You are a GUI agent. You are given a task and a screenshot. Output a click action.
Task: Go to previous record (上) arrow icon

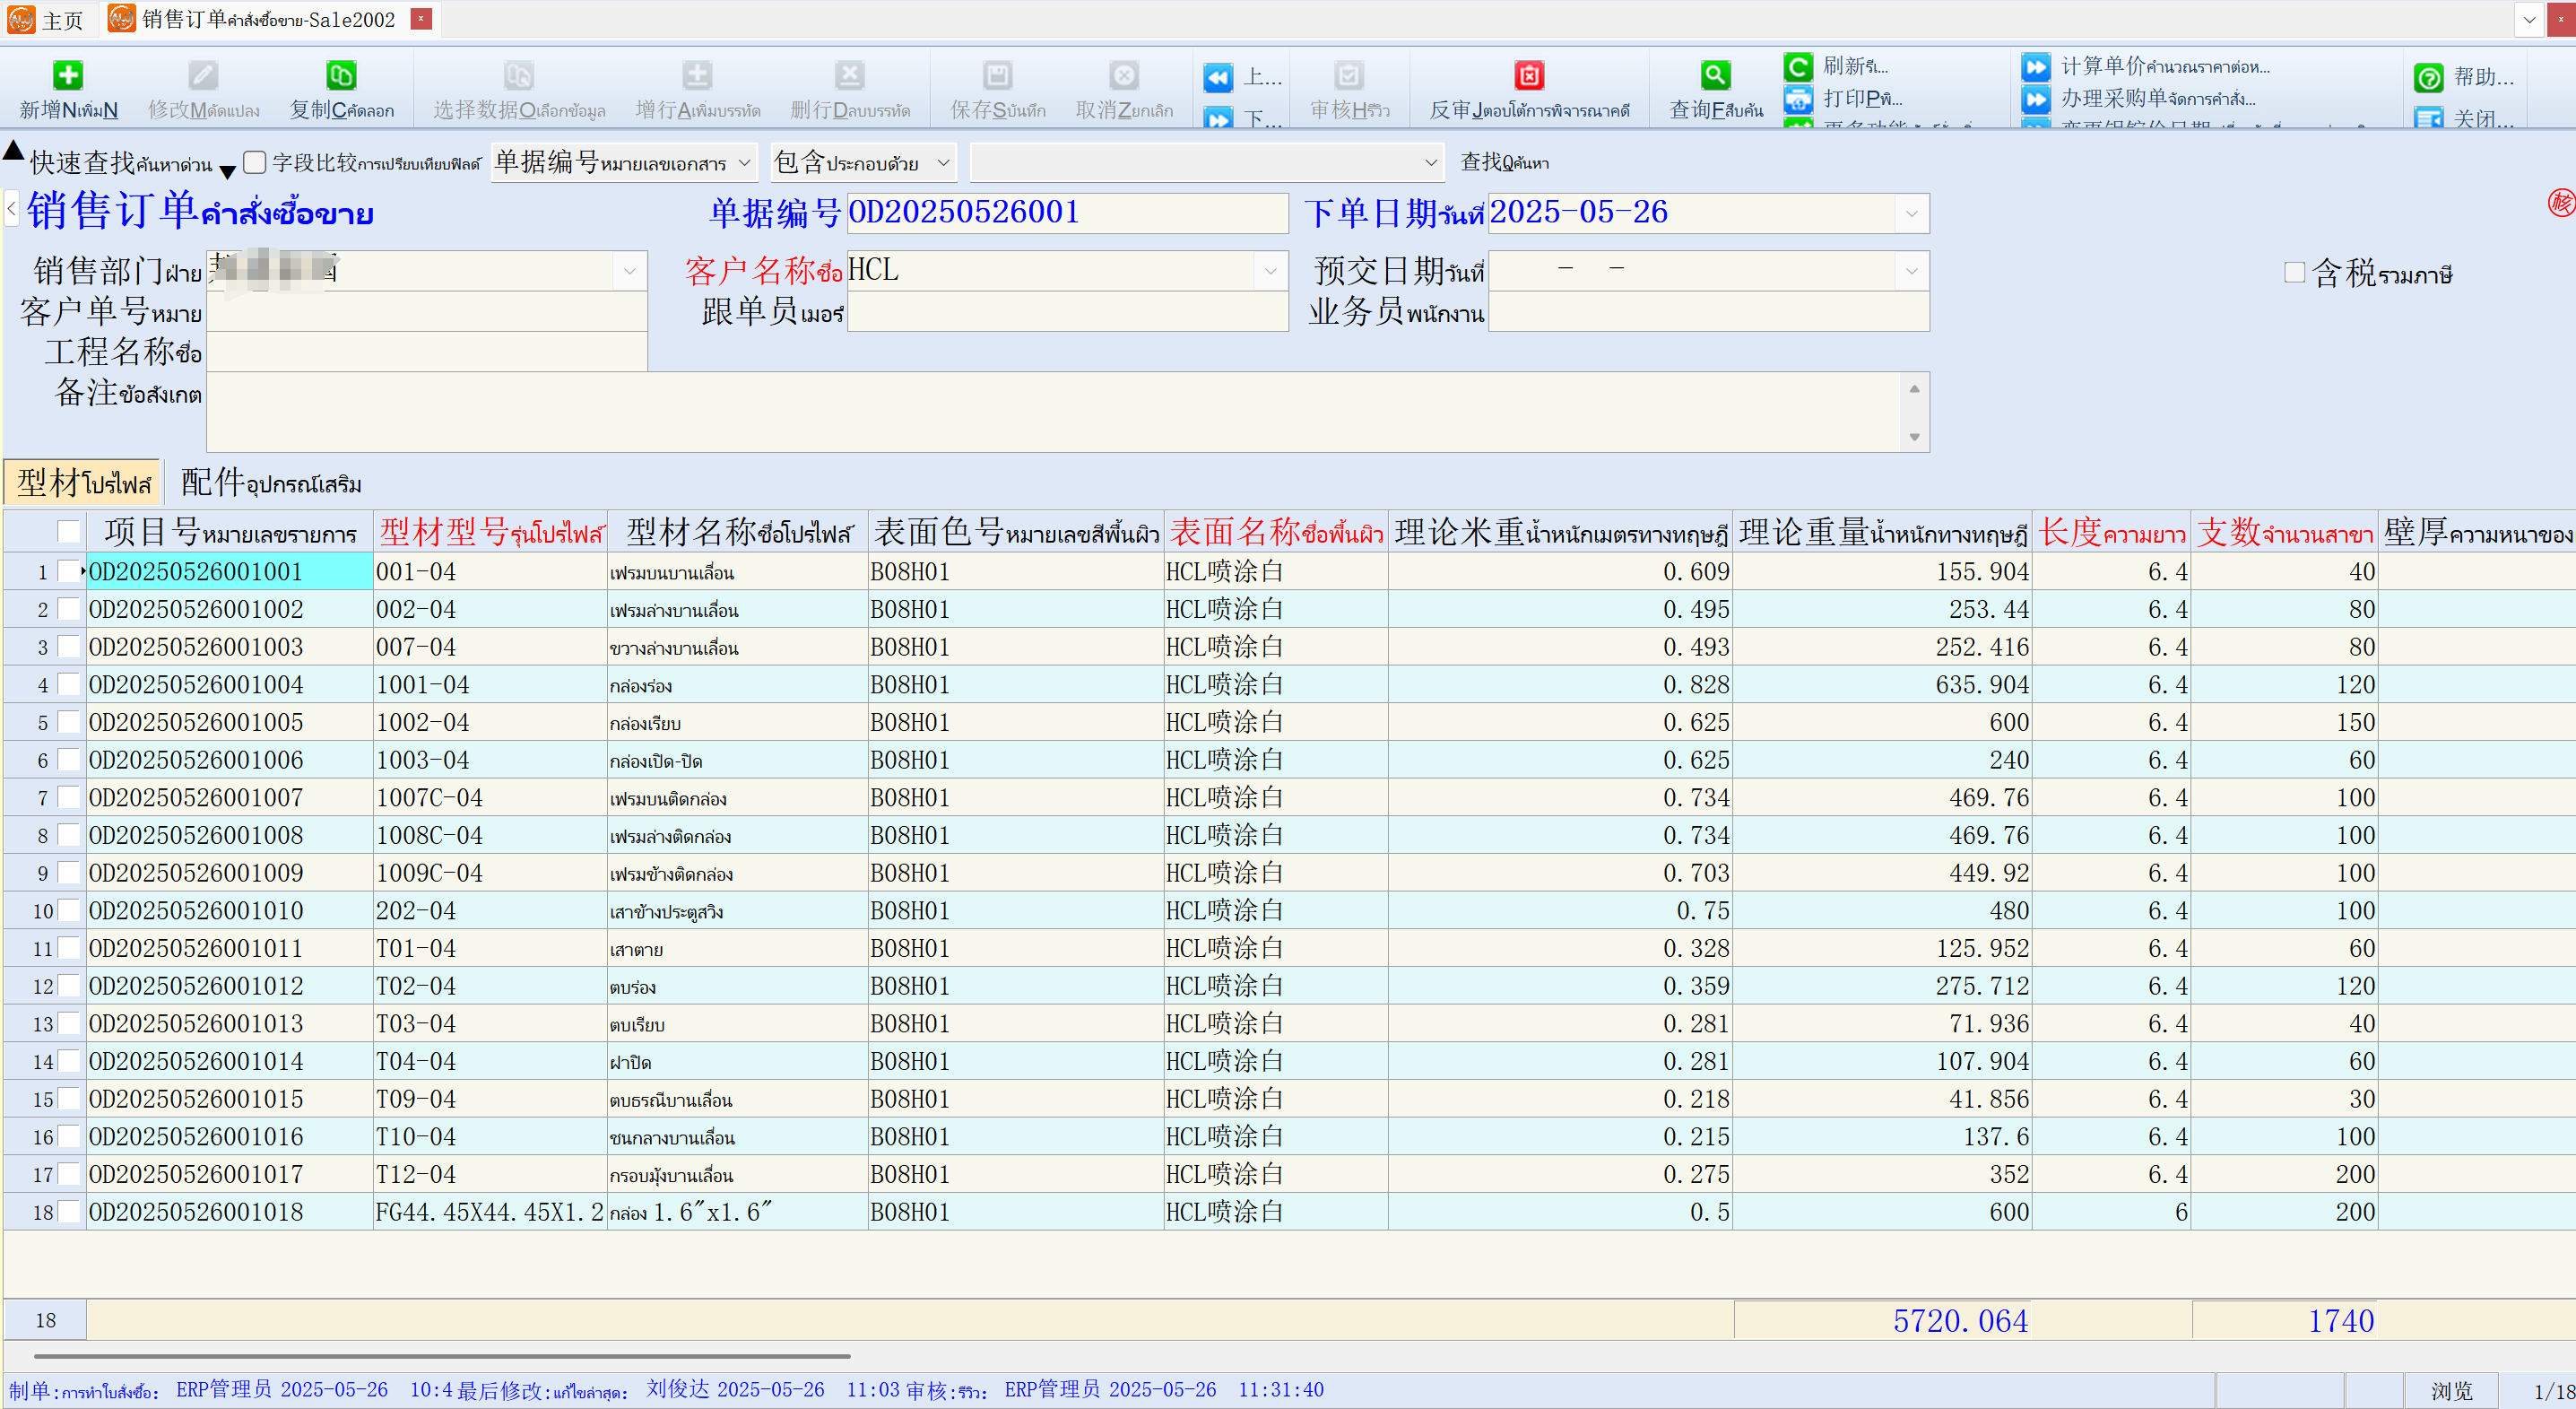pos(1218,78)
